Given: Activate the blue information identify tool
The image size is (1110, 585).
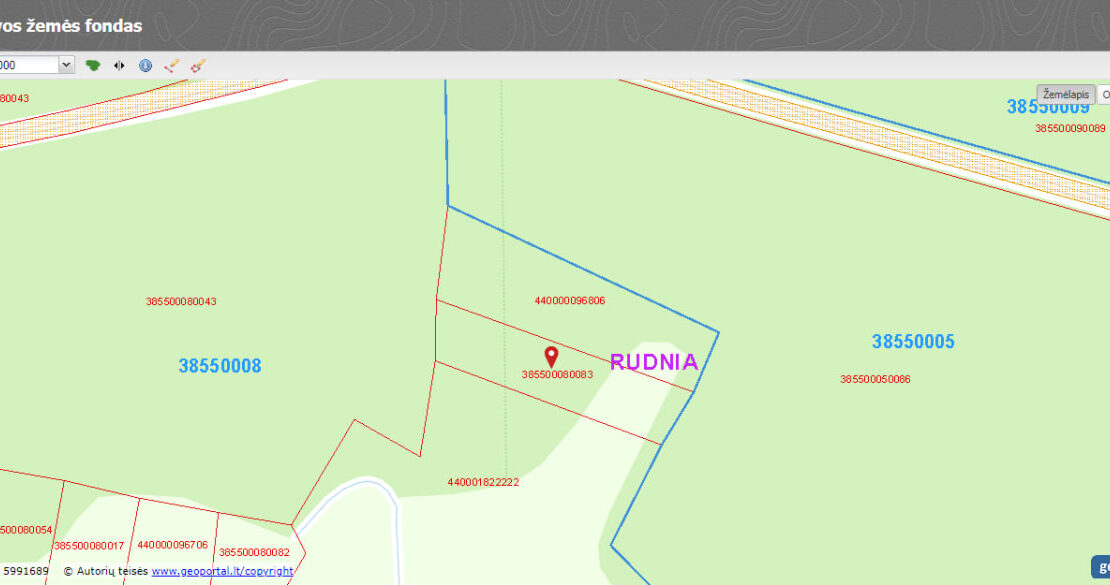Looking at the screenshot, I should pos(145,65).
